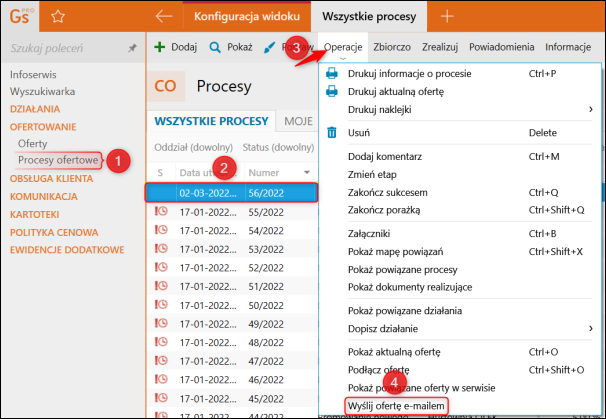Expand EWIDENCJE DODATKOWE sidebar section
The width and height of the screenshot is (606, 419).
[67, 250]
